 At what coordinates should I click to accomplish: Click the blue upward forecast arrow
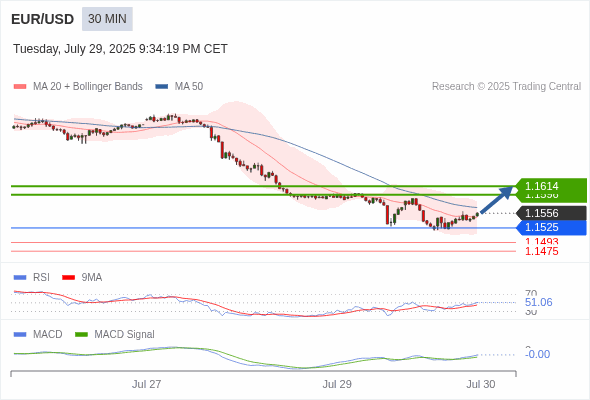coord(497,199)
